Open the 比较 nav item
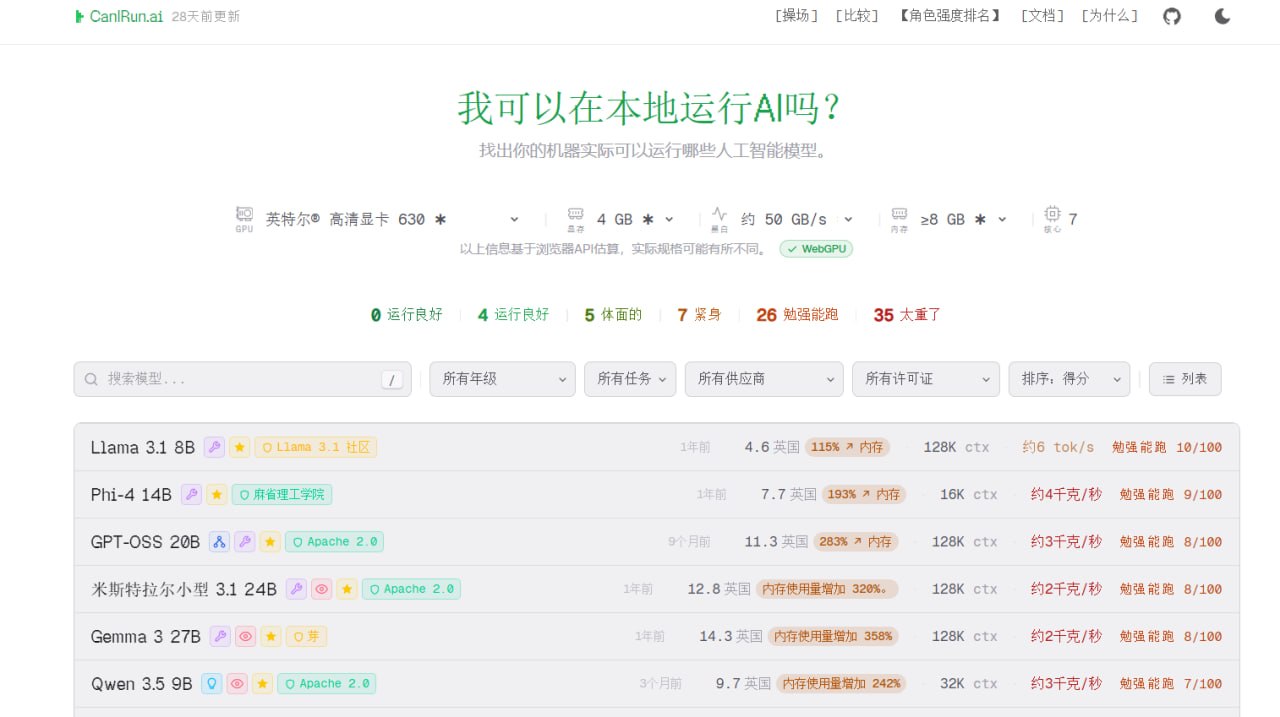This screenshot has width=1280, height=717. [x=857, y=16]
